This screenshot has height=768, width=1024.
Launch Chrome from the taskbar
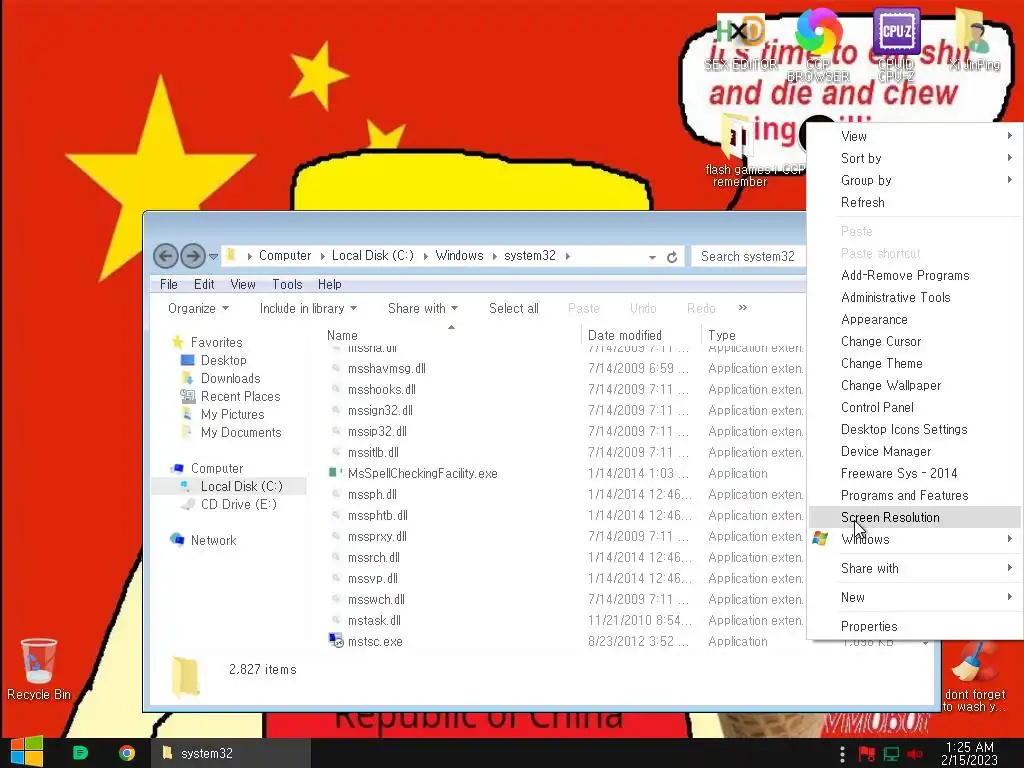127,753
